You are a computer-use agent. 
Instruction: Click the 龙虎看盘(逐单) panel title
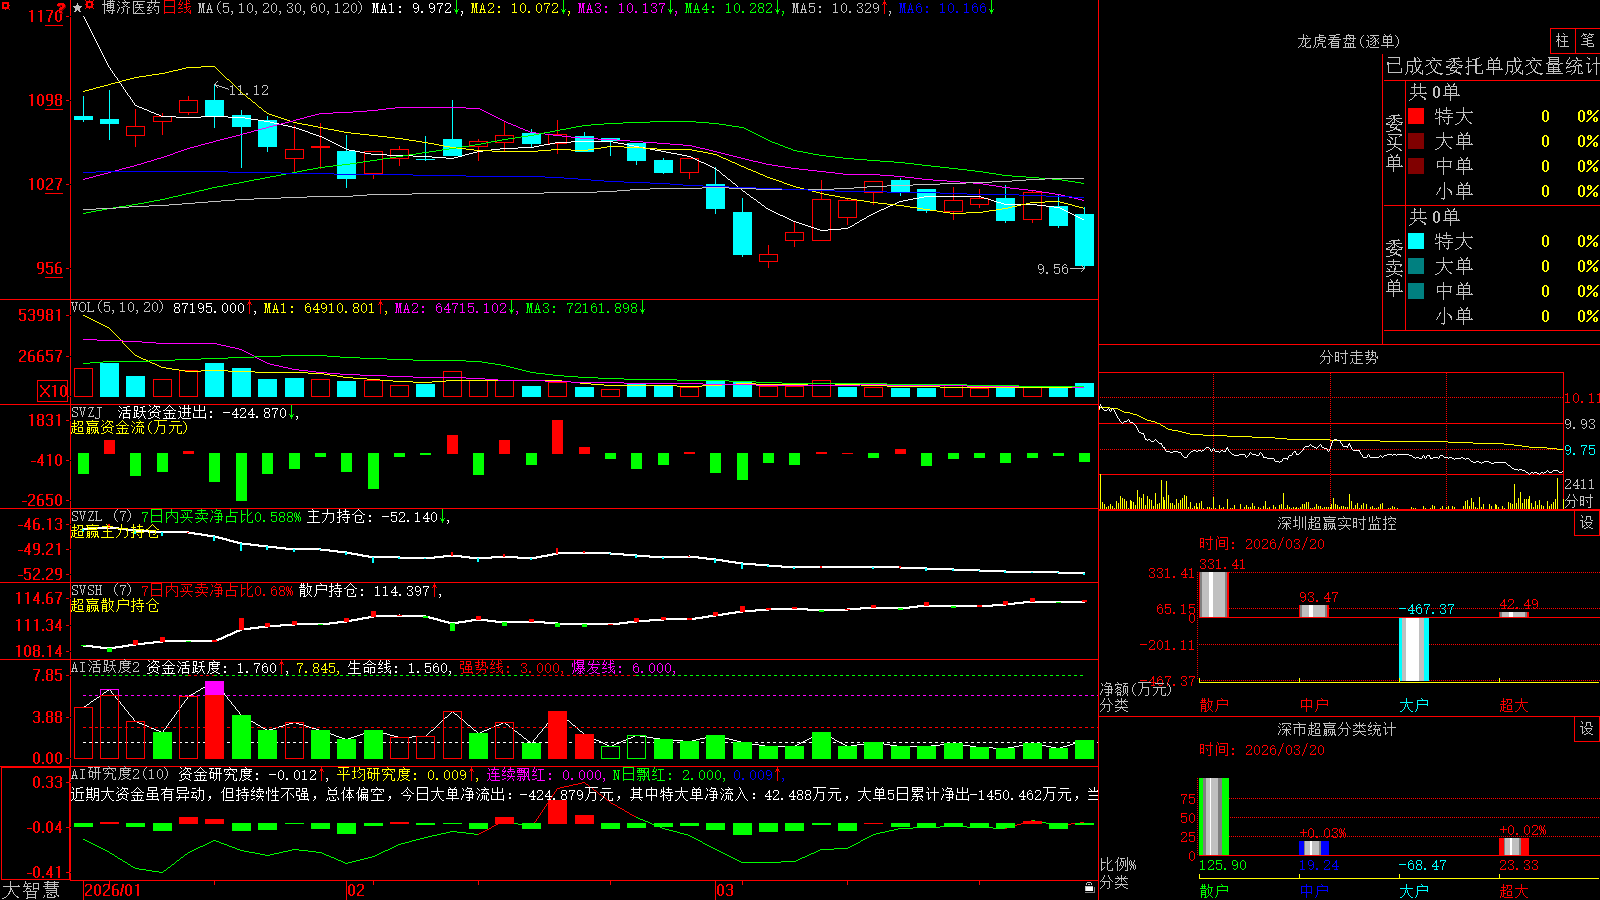(1348, 41)
